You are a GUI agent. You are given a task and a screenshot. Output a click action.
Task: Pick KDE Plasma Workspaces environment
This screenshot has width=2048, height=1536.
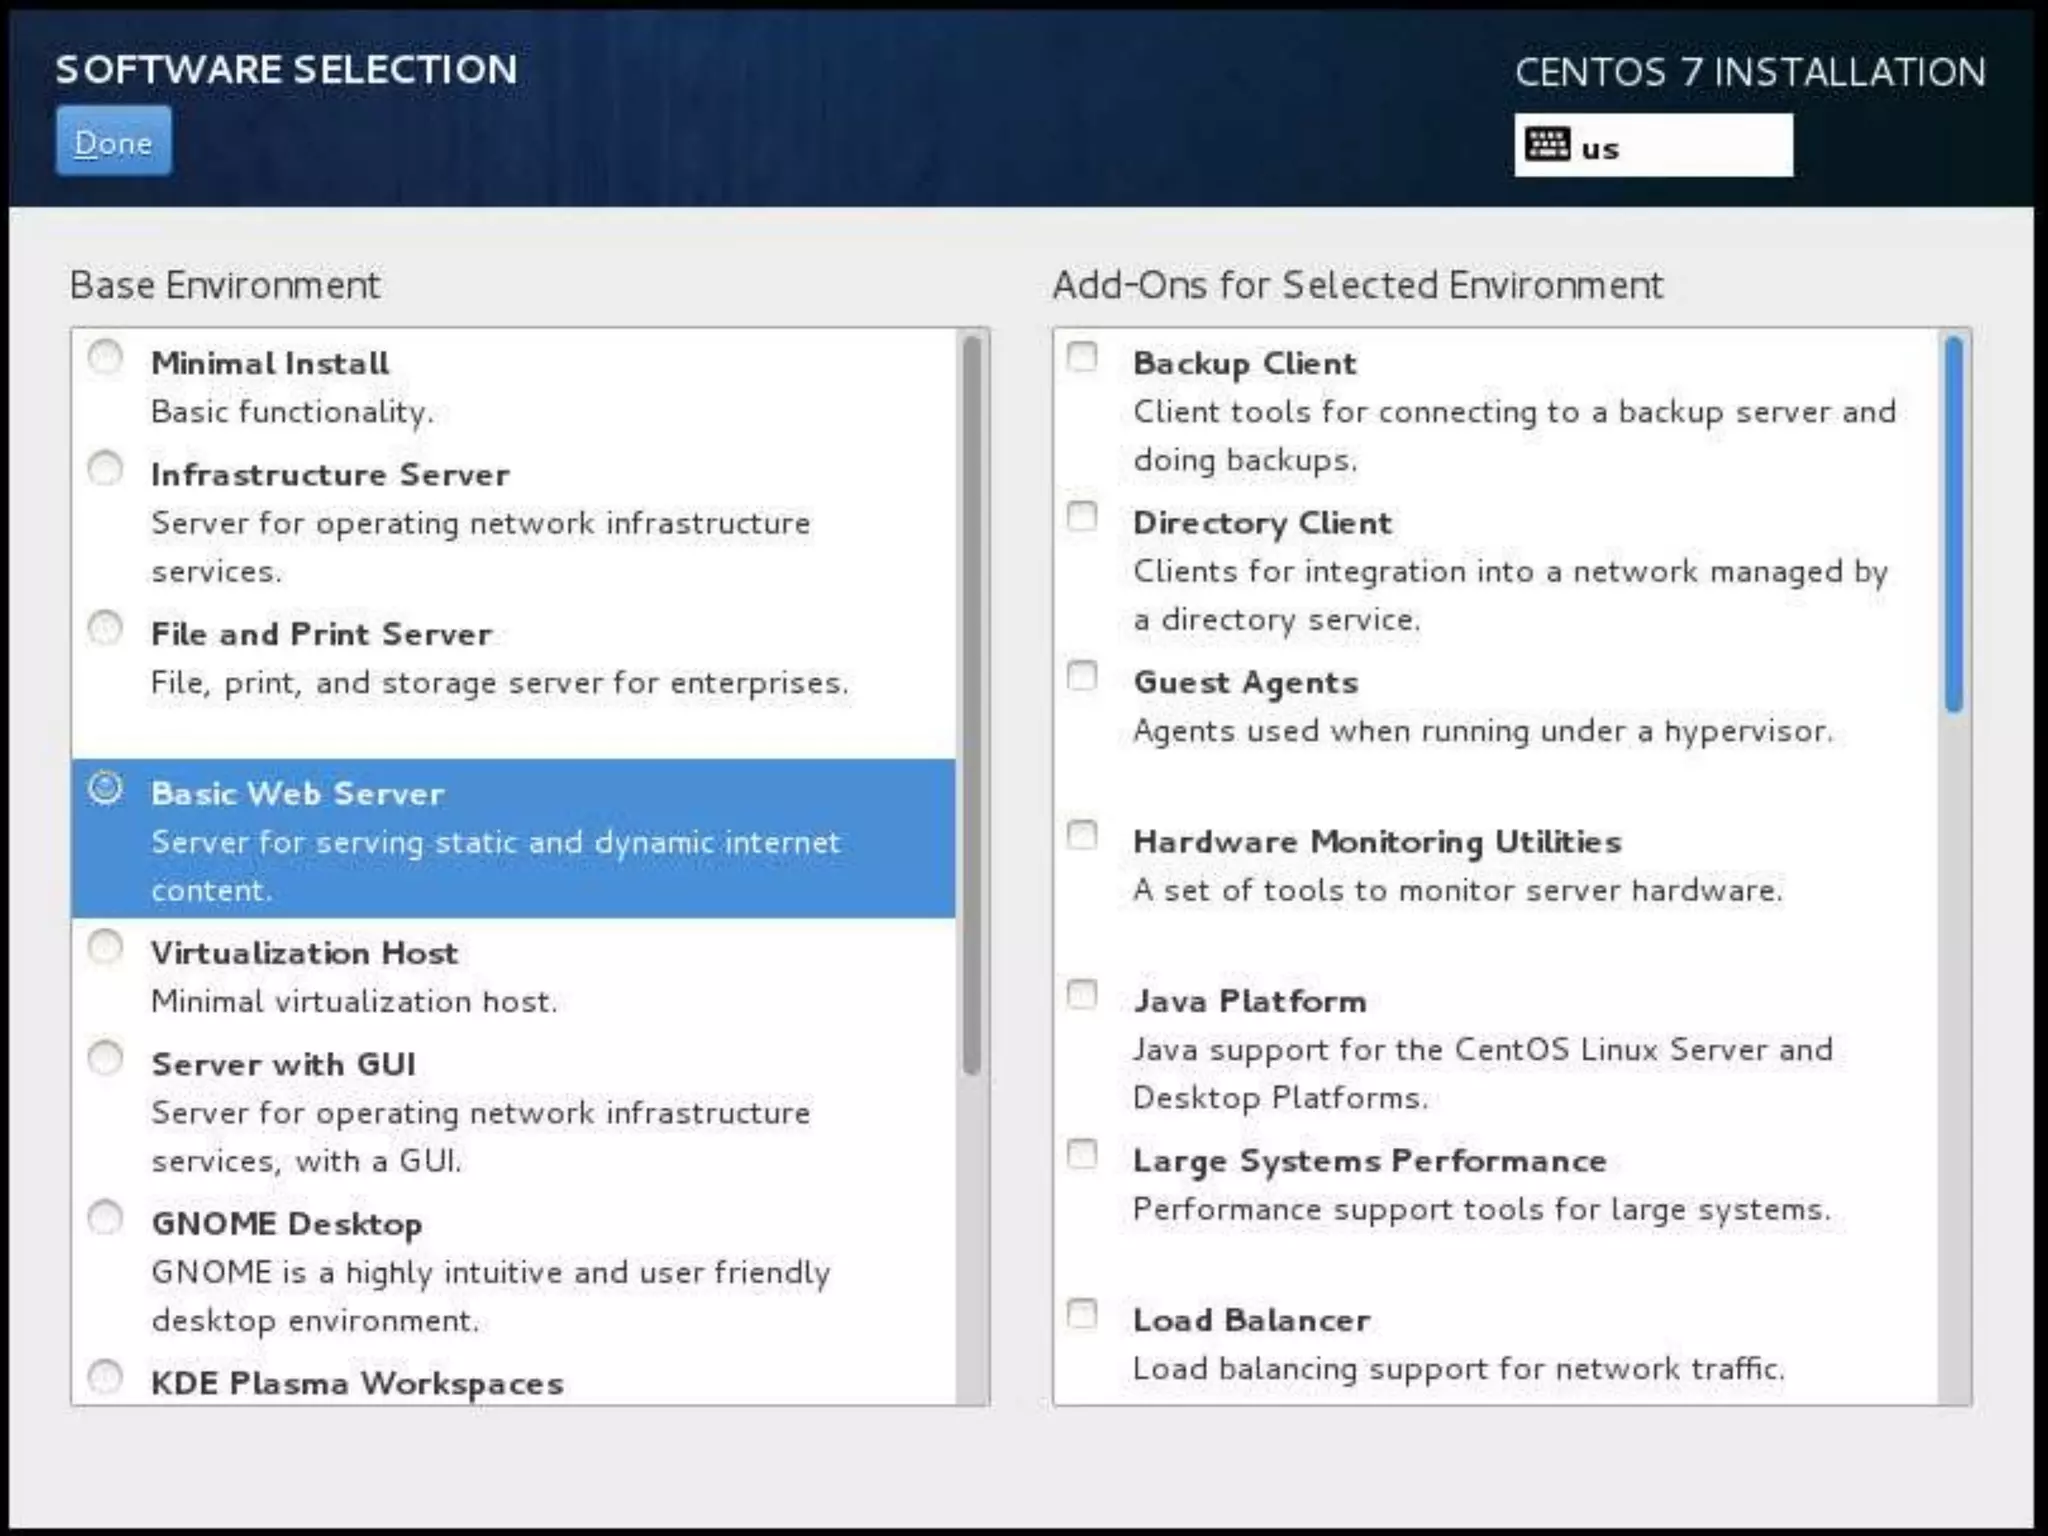pyautogui.click(x=105, y=1377)
